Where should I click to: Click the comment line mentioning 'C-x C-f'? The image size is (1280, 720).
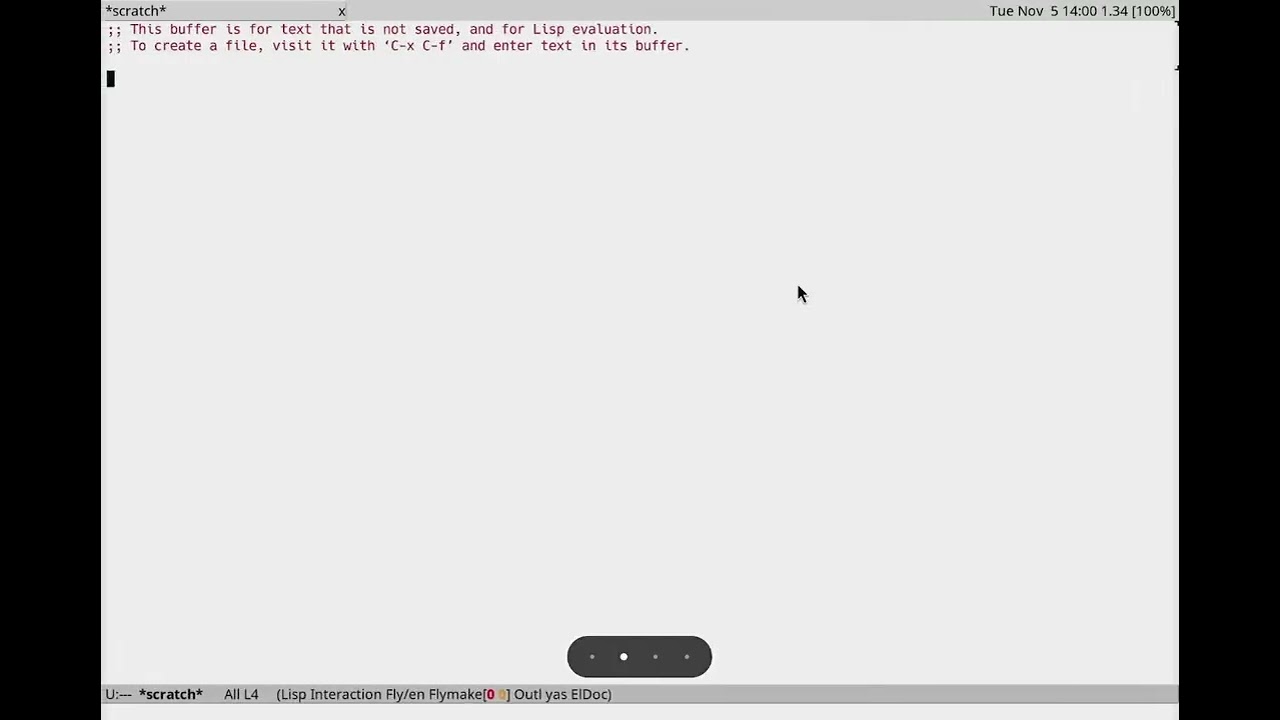click(x=398, y=45)
